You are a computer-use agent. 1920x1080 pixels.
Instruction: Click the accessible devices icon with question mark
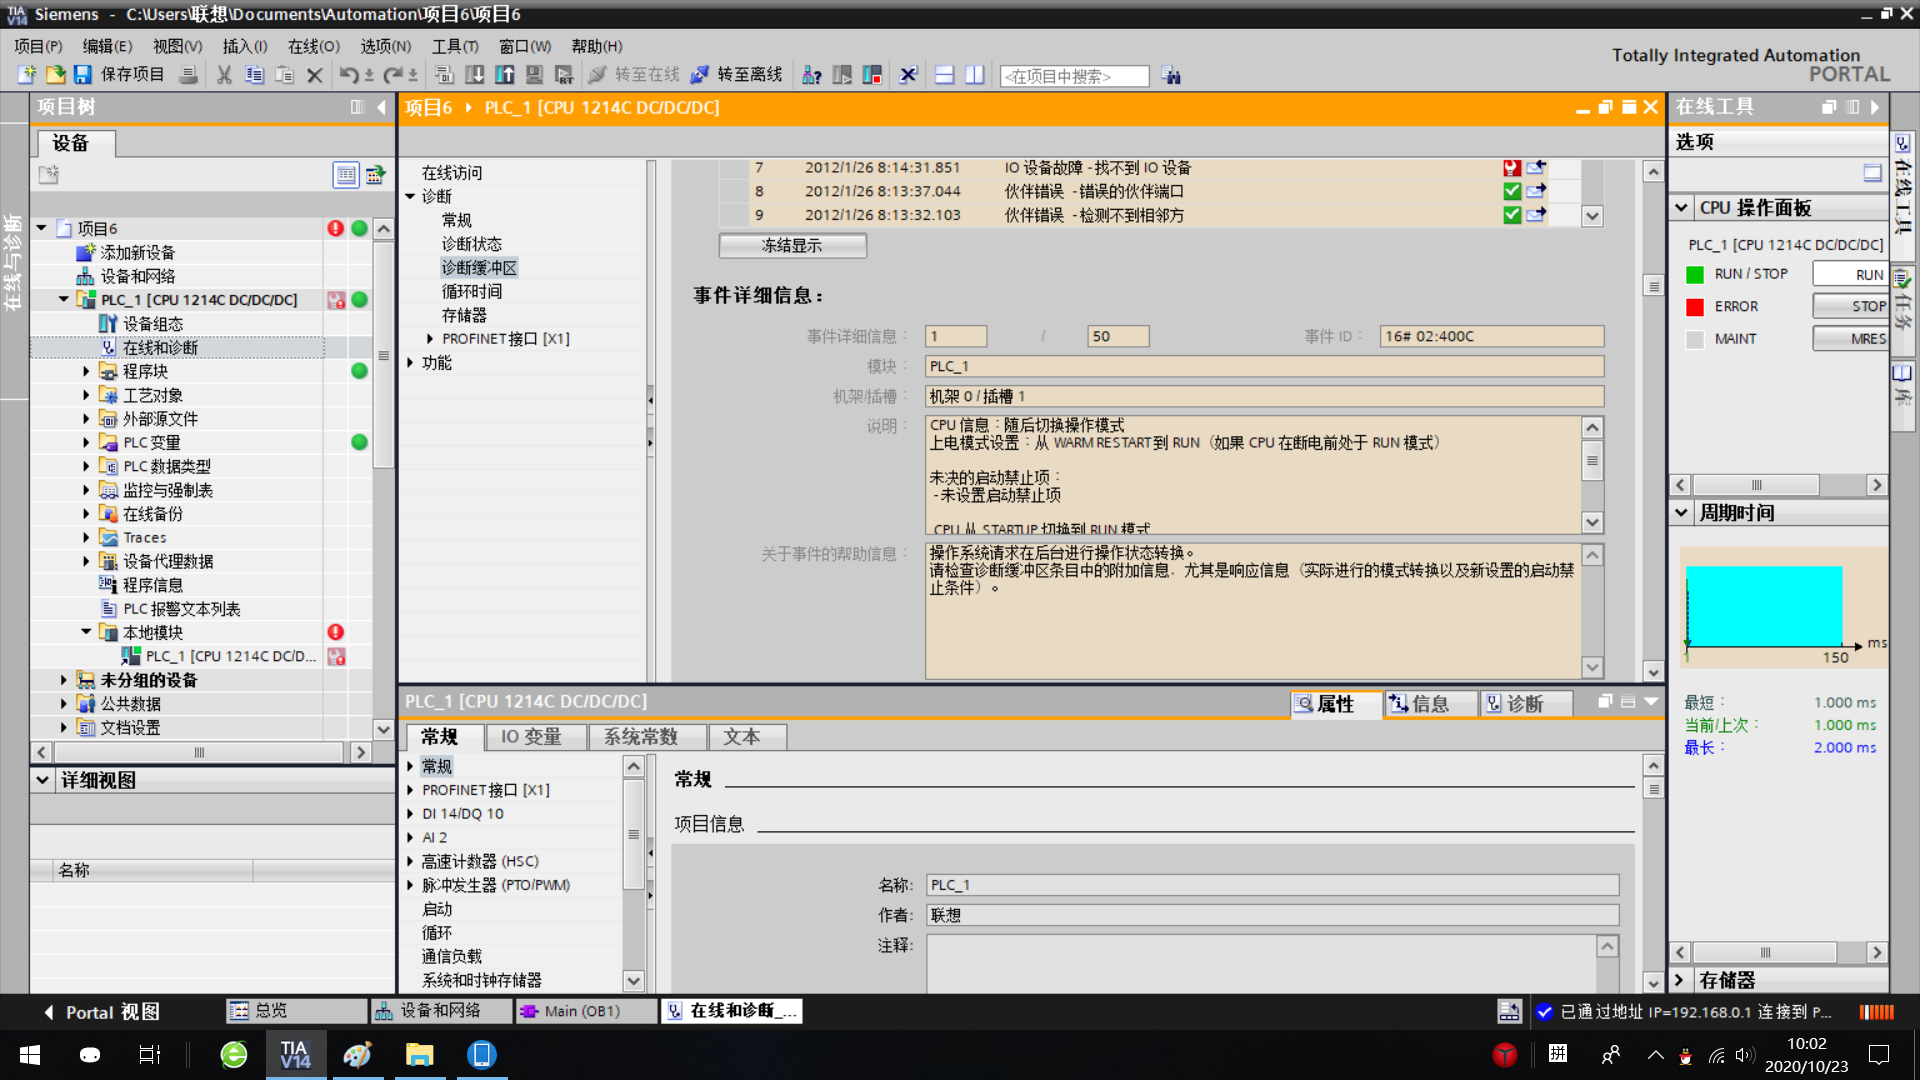[812, 75]
